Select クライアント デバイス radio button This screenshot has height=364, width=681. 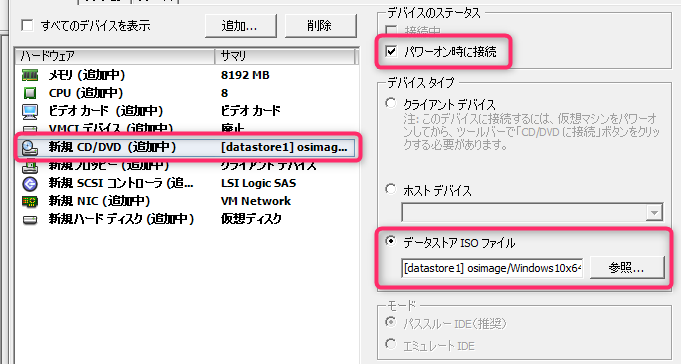pos(391,103)
